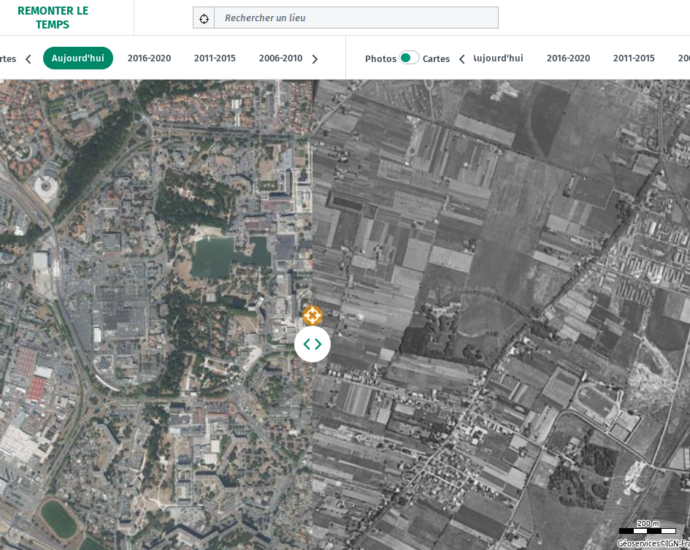Open the Géoservices IGN attribution link
The image size is (690, 550).
652,543
